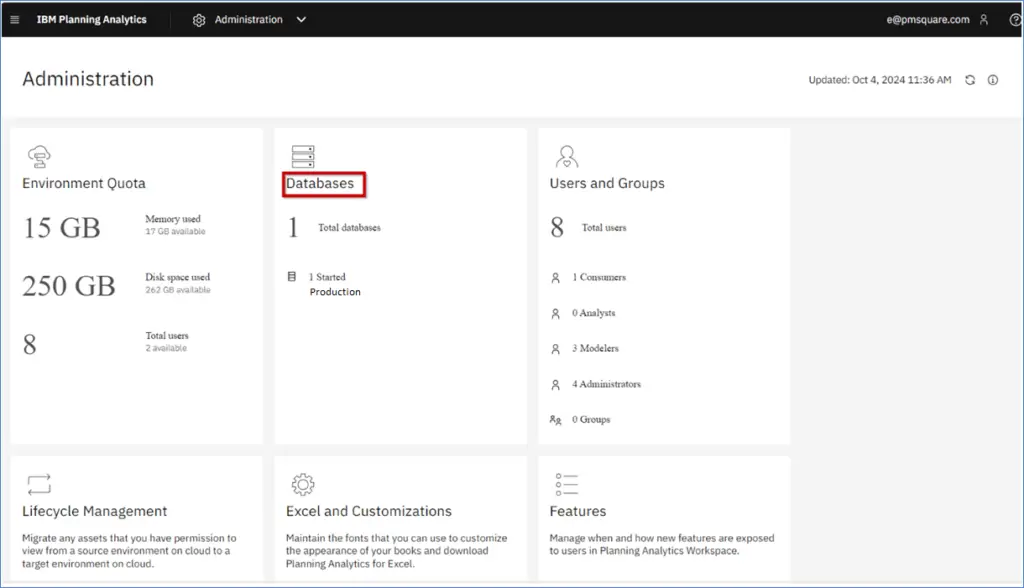Click the 1 Consumers entry
This screenshot has width=1024, height=588.
[x=599, y=277]
